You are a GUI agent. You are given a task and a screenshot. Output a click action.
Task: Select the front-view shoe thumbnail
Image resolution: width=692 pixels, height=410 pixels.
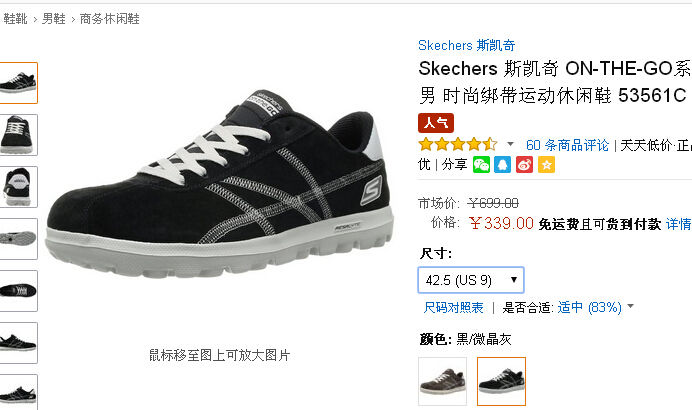tap(18, 135)
